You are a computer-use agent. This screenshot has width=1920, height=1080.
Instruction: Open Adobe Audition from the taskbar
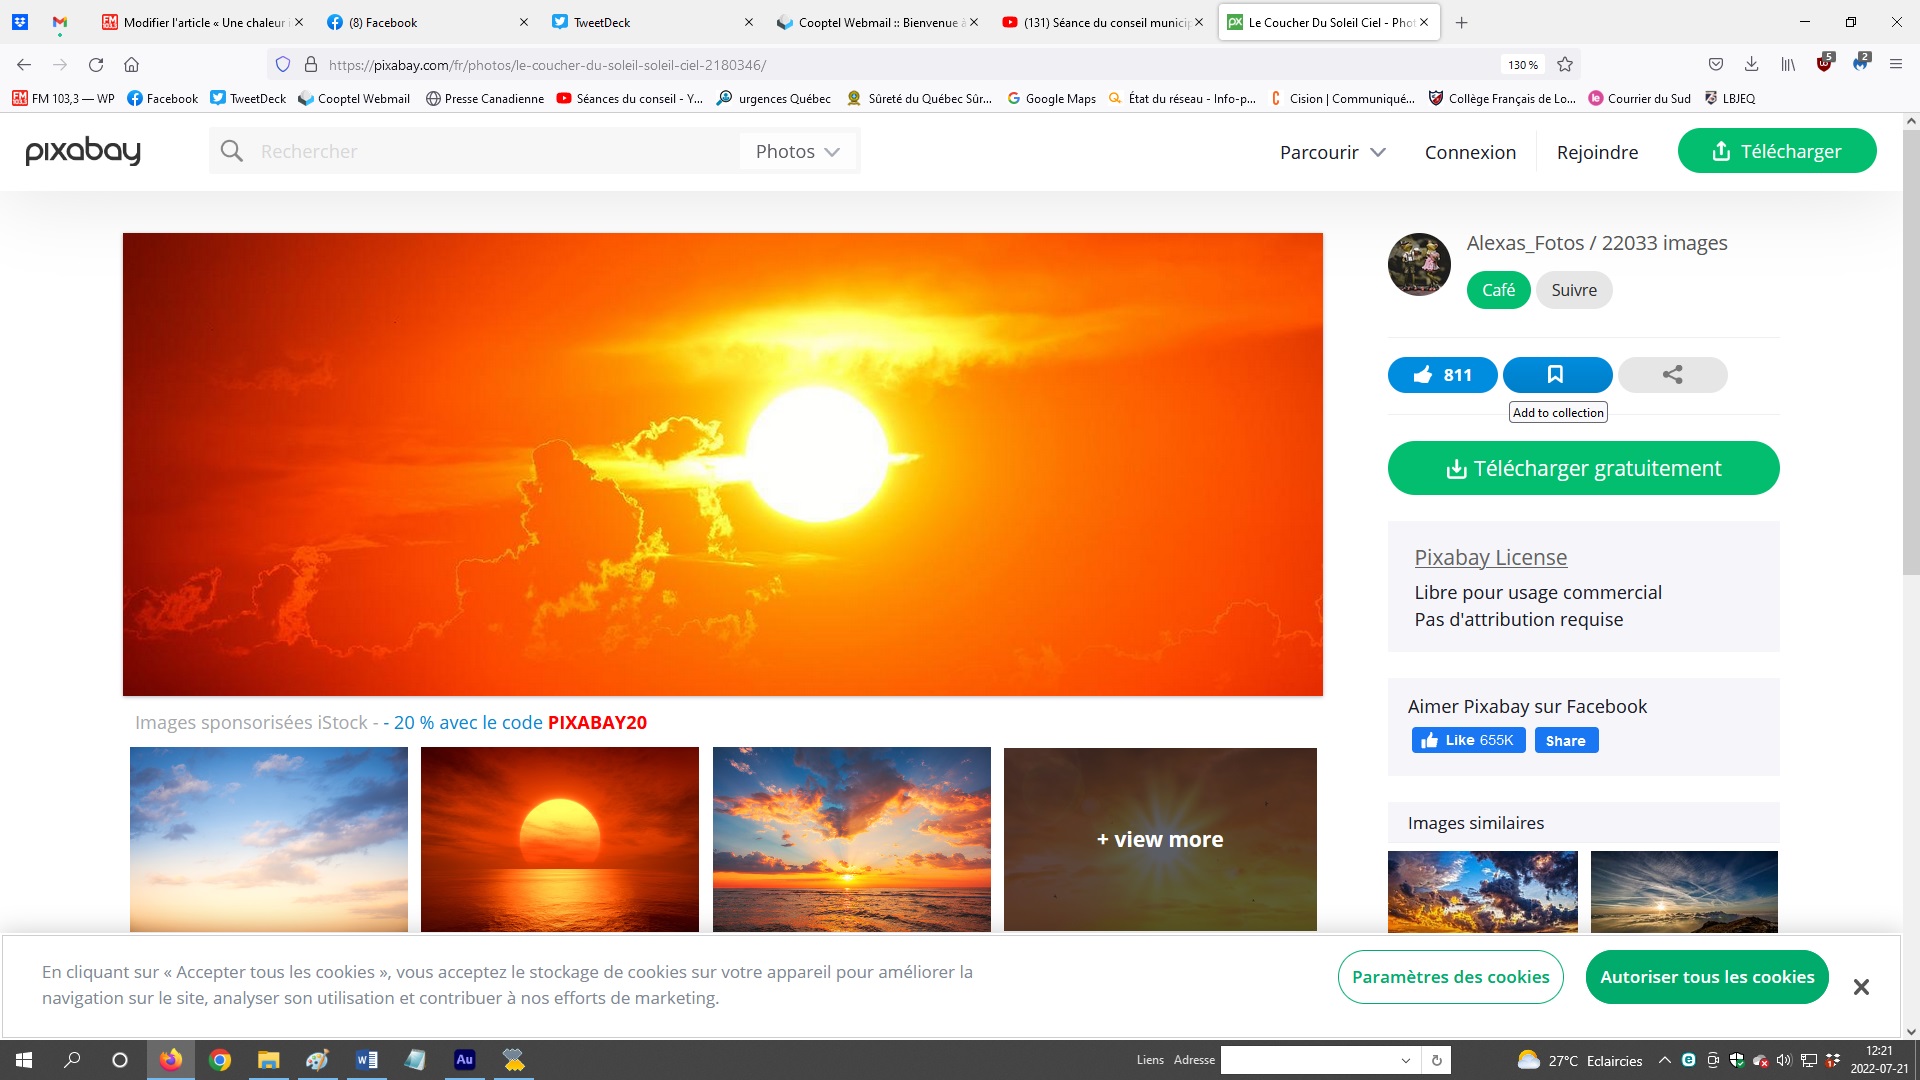[465, 1060]
